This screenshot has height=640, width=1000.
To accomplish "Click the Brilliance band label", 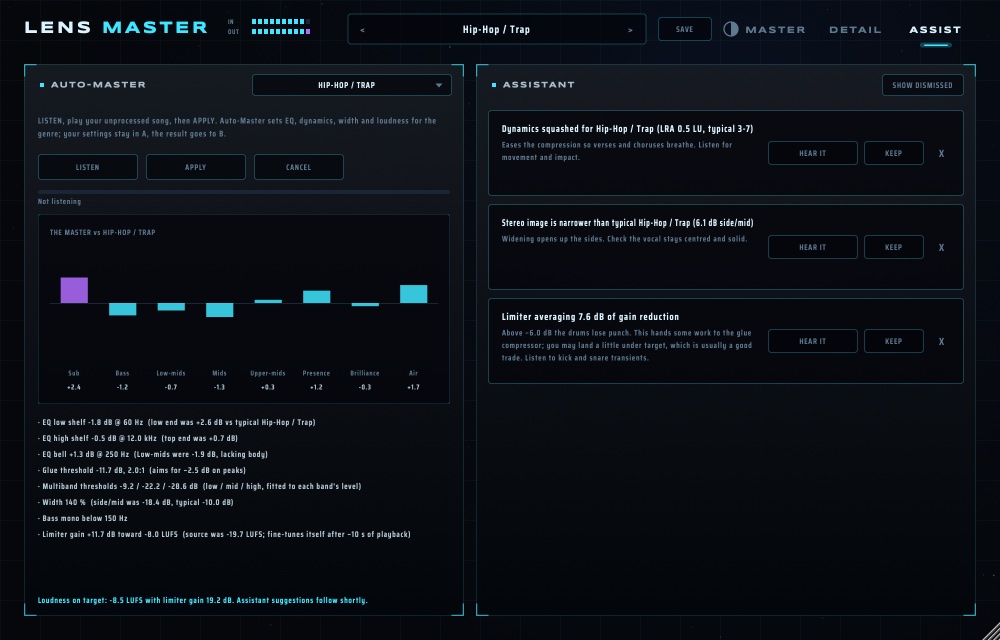I will pos(365,374).
